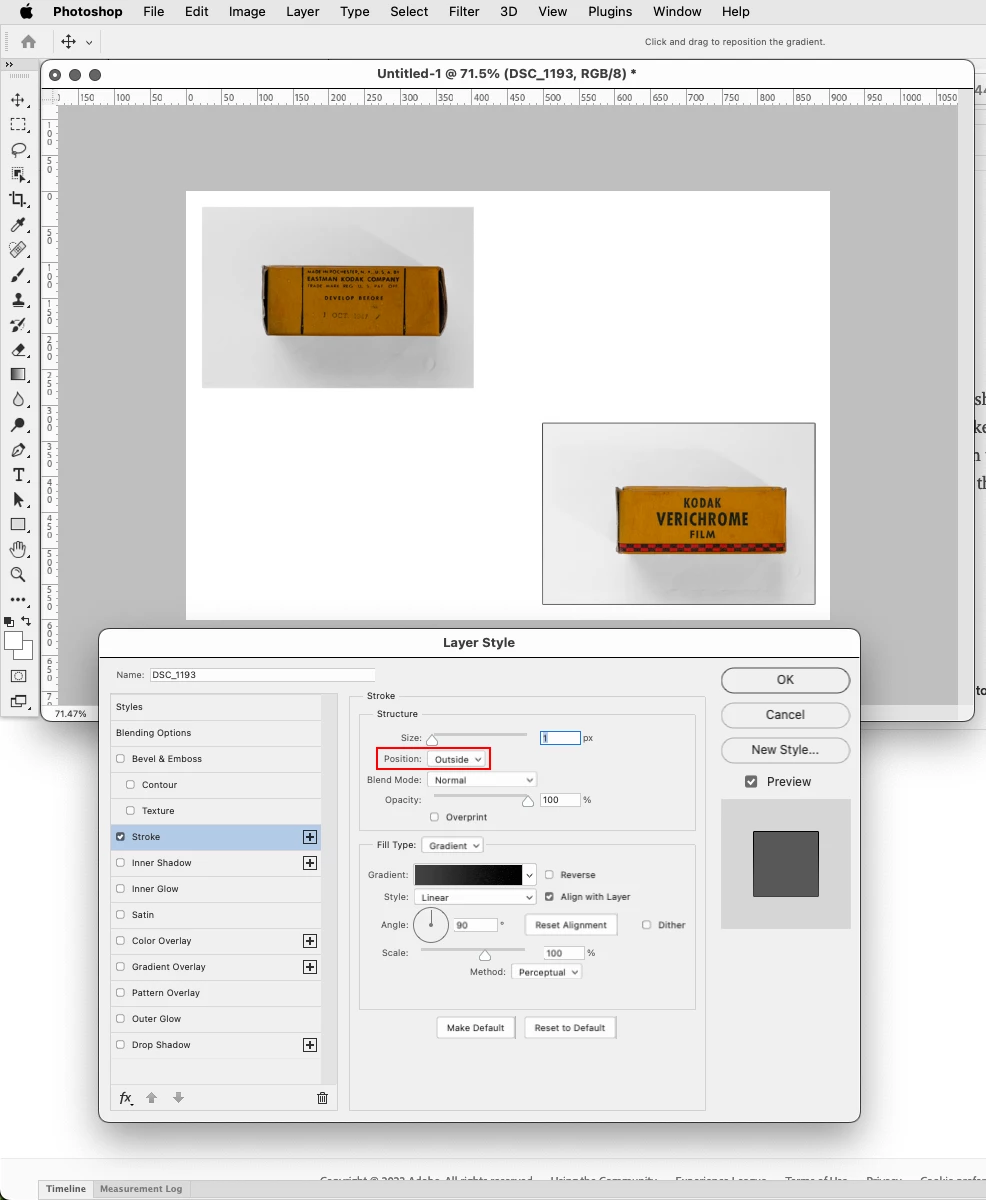Click the OK button
This screenshot has height=1200, width=986.
pyautogui.click(x=785, y=680)
